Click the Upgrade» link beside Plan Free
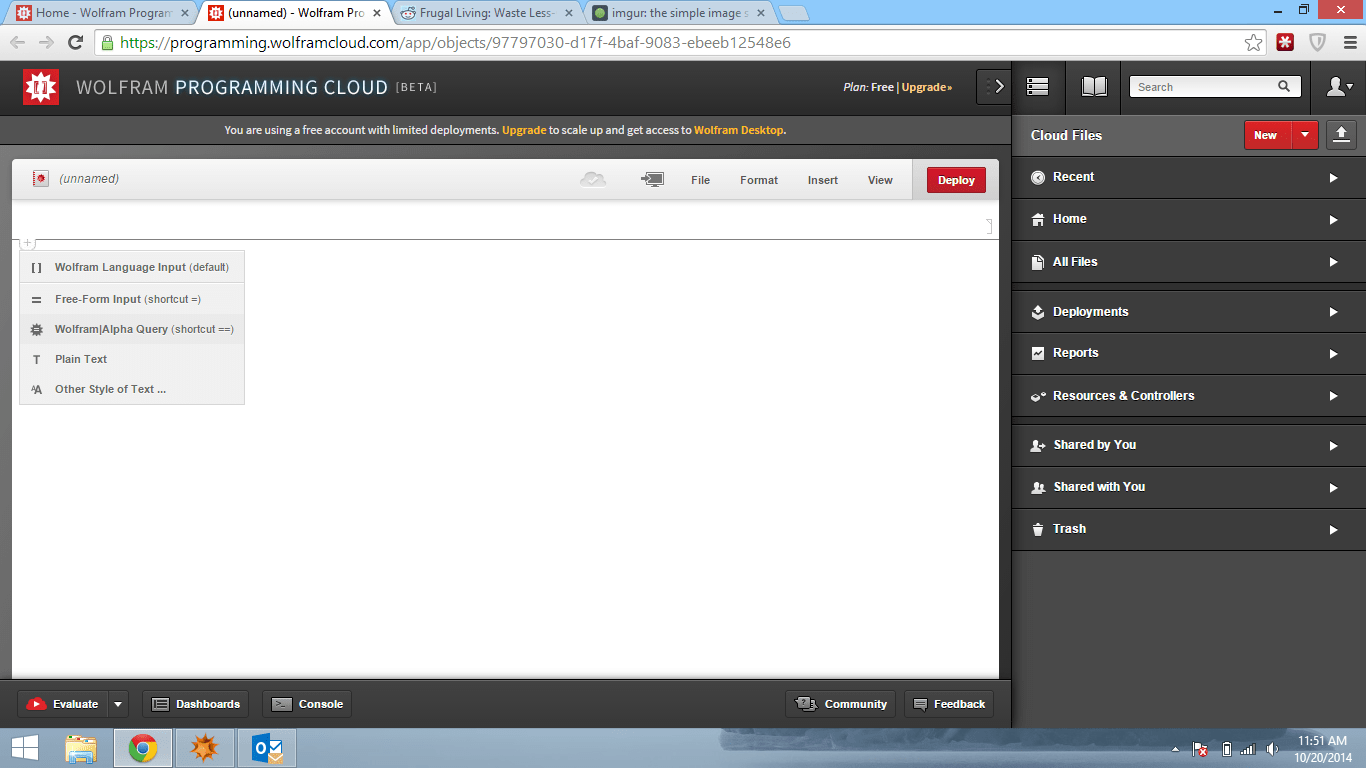 (927, 87)
